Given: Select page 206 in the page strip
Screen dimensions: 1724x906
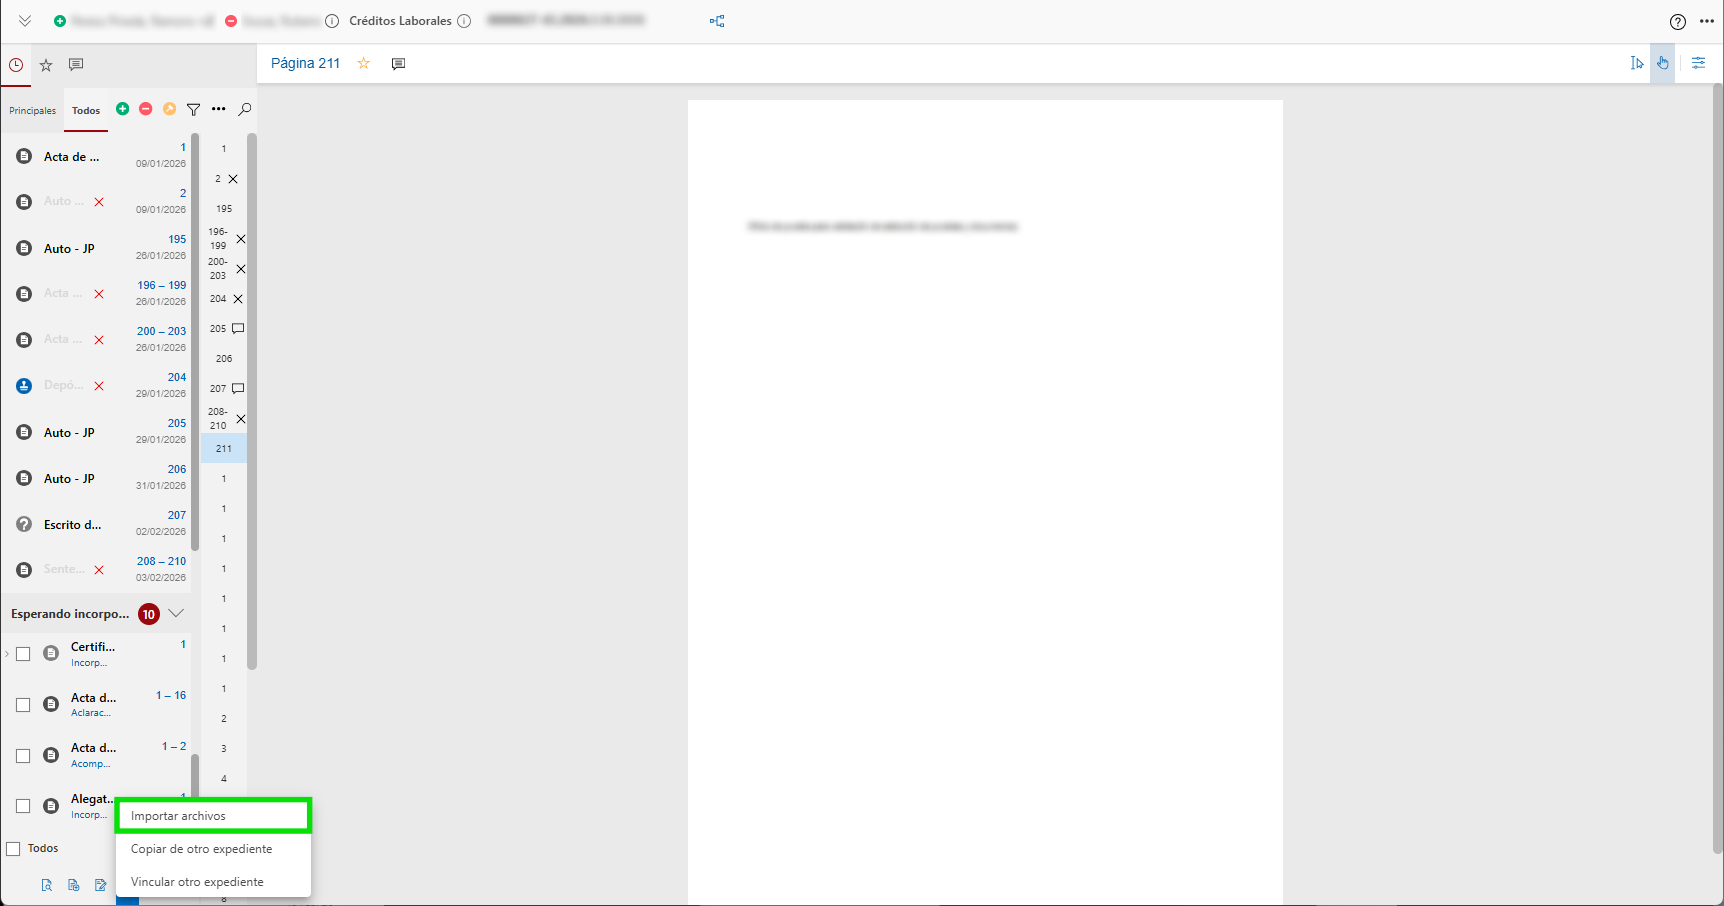Looking at the screenshot, I should [x=224, y=358].
